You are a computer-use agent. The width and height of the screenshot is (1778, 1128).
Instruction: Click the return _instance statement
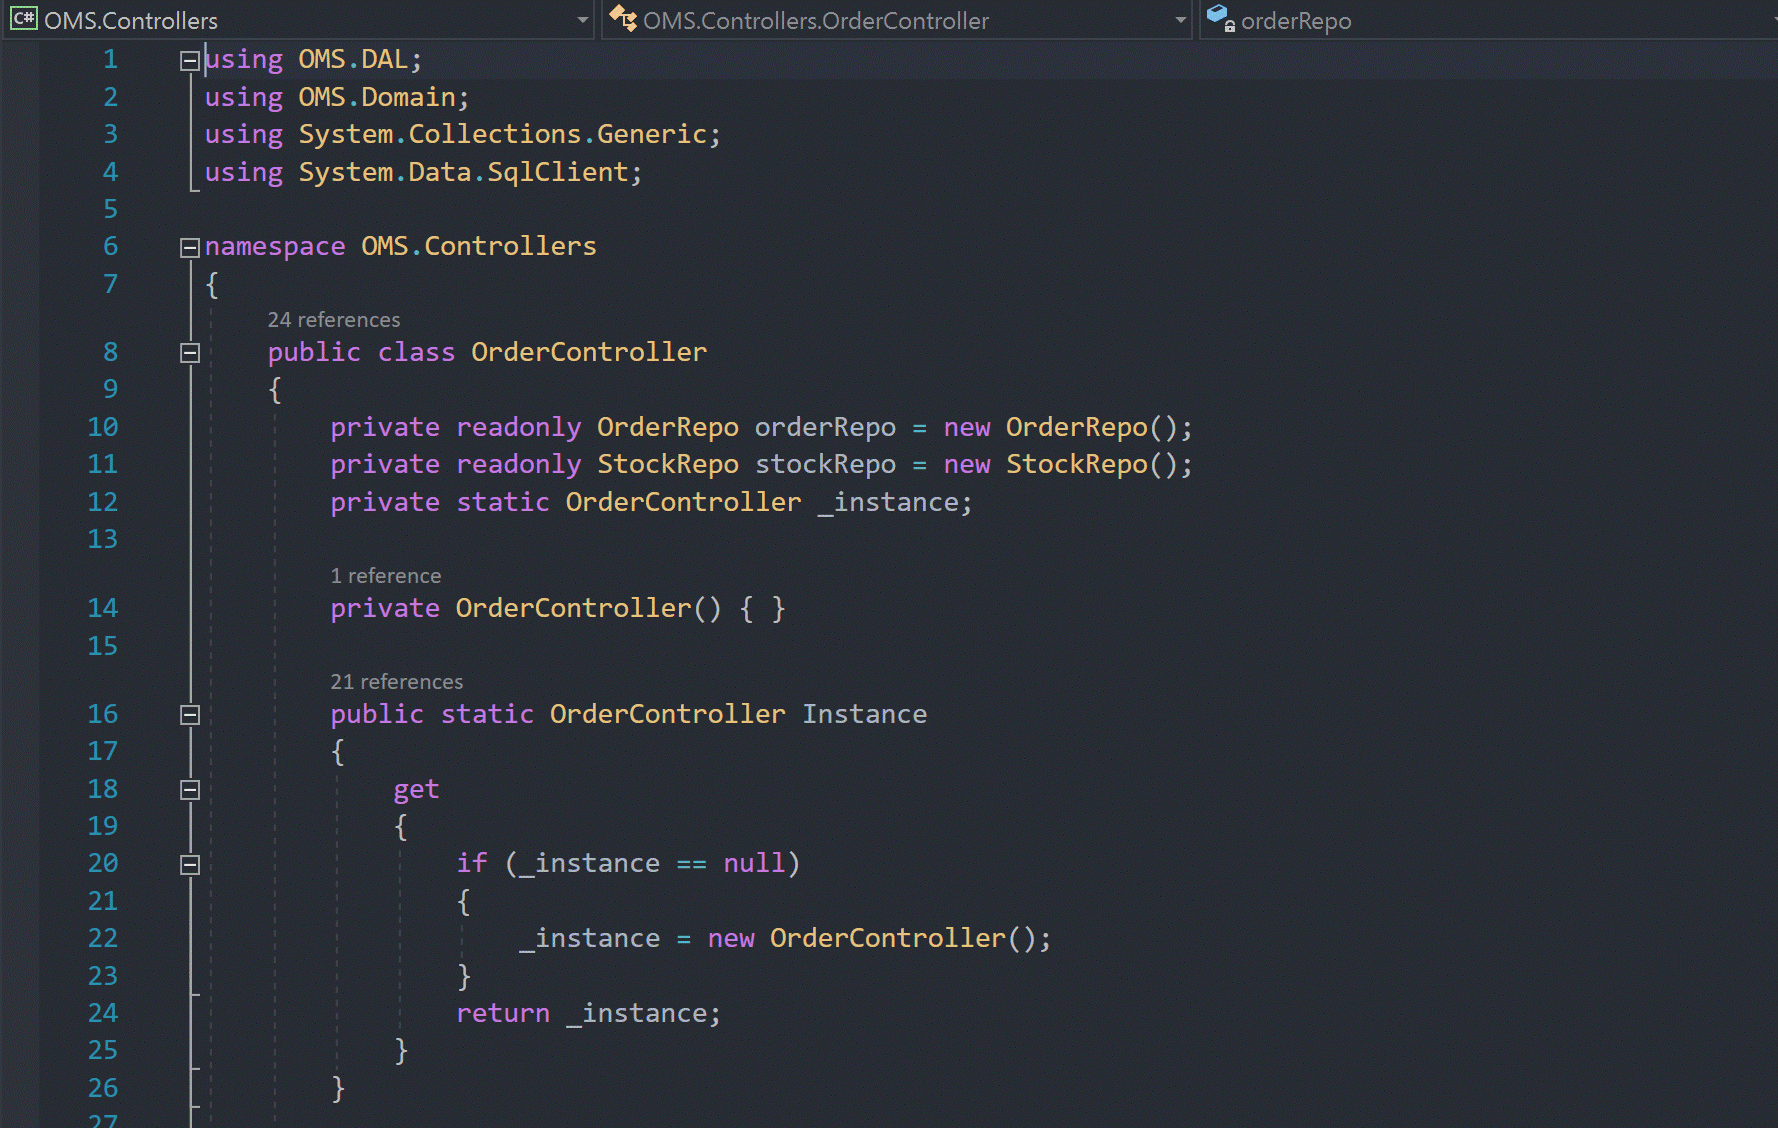(x=588, y=1013)
